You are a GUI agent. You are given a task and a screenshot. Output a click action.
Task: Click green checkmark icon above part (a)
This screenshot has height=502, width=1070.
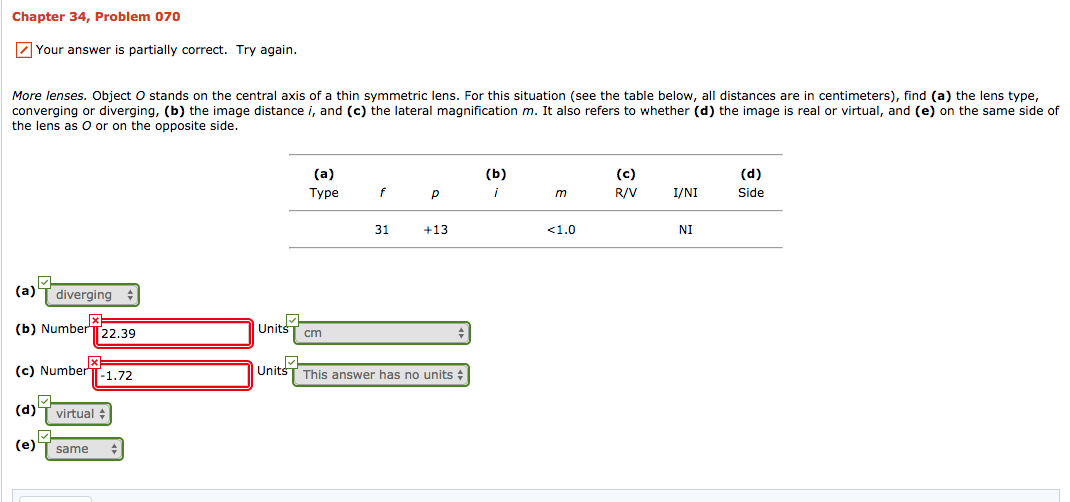(45, 282)
